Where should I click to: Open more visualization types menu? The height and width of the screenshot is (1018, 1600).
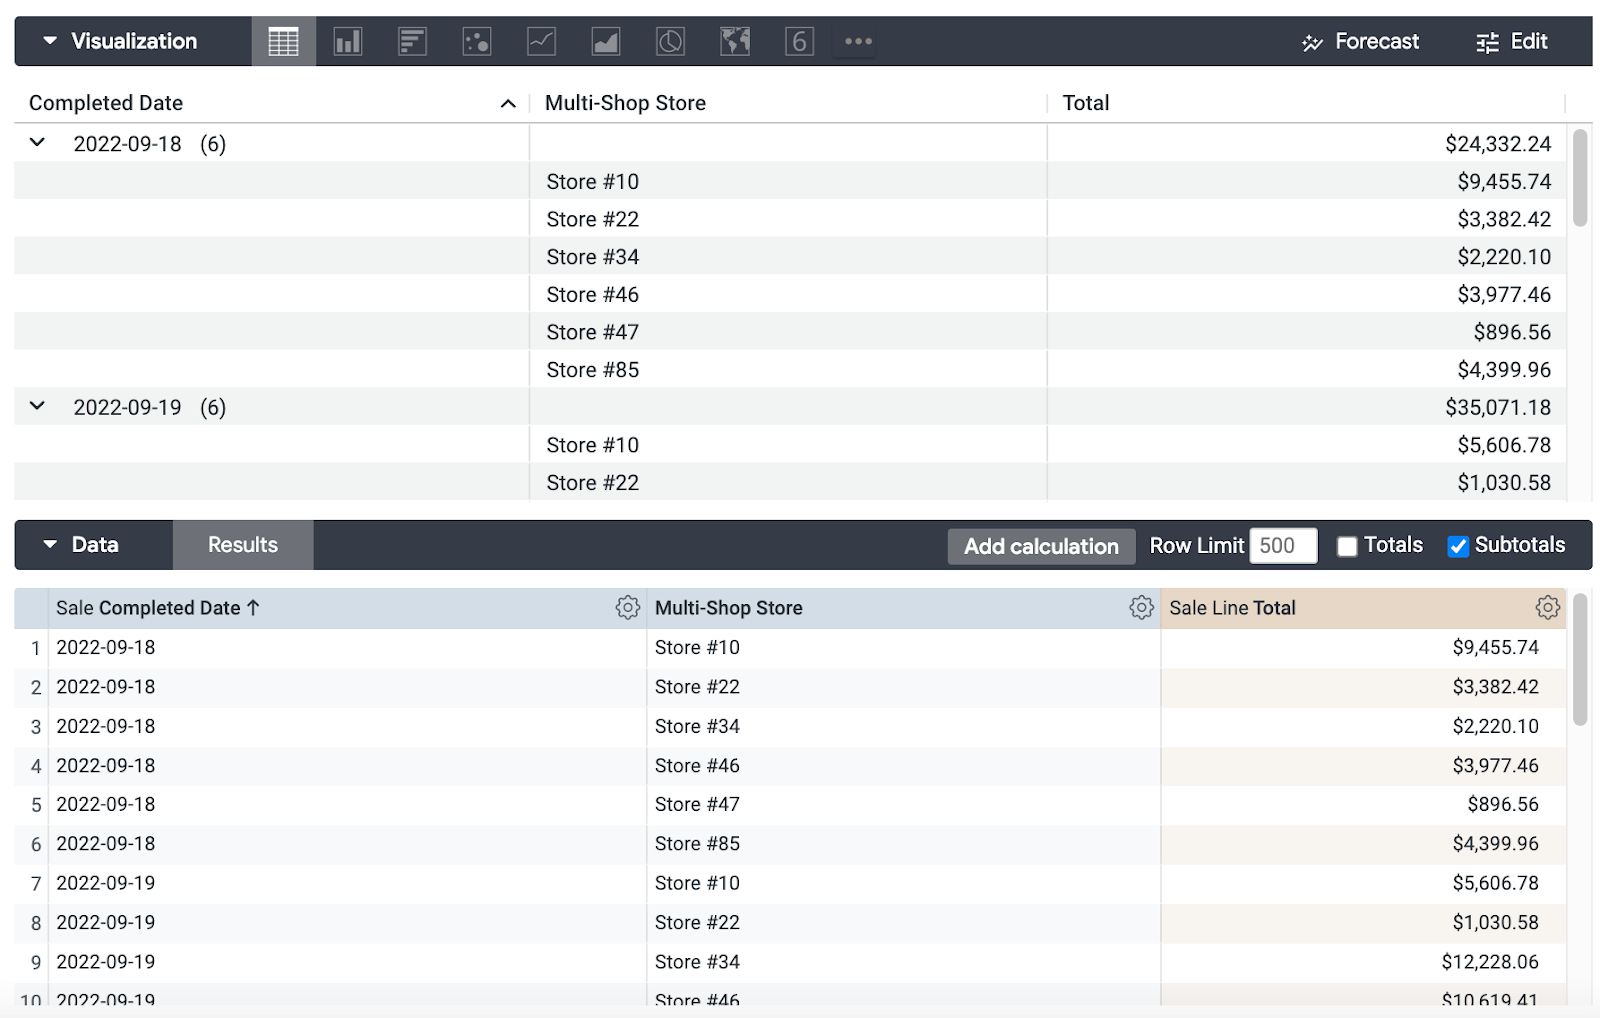(858, 42)
